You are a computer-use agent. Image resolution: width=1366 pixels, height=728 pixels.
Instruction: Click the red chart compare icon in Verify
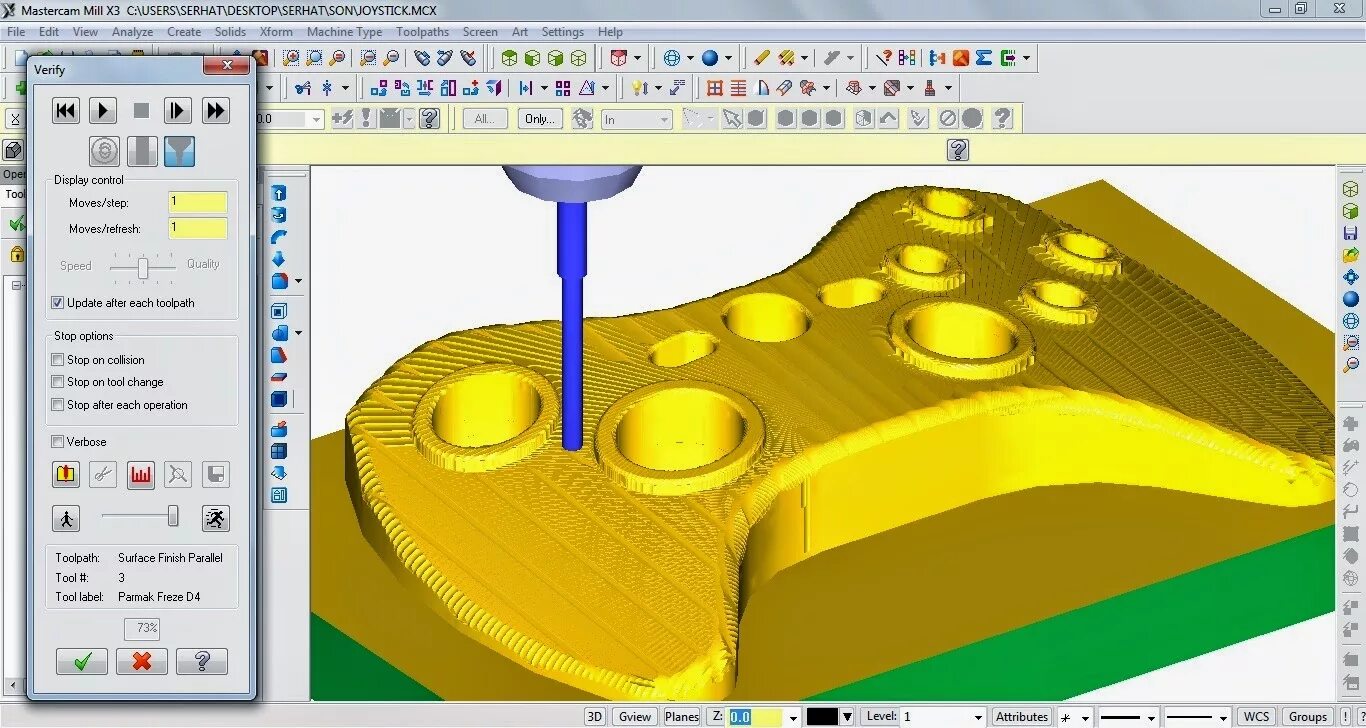pyautogui.click(x=140, y=474)
